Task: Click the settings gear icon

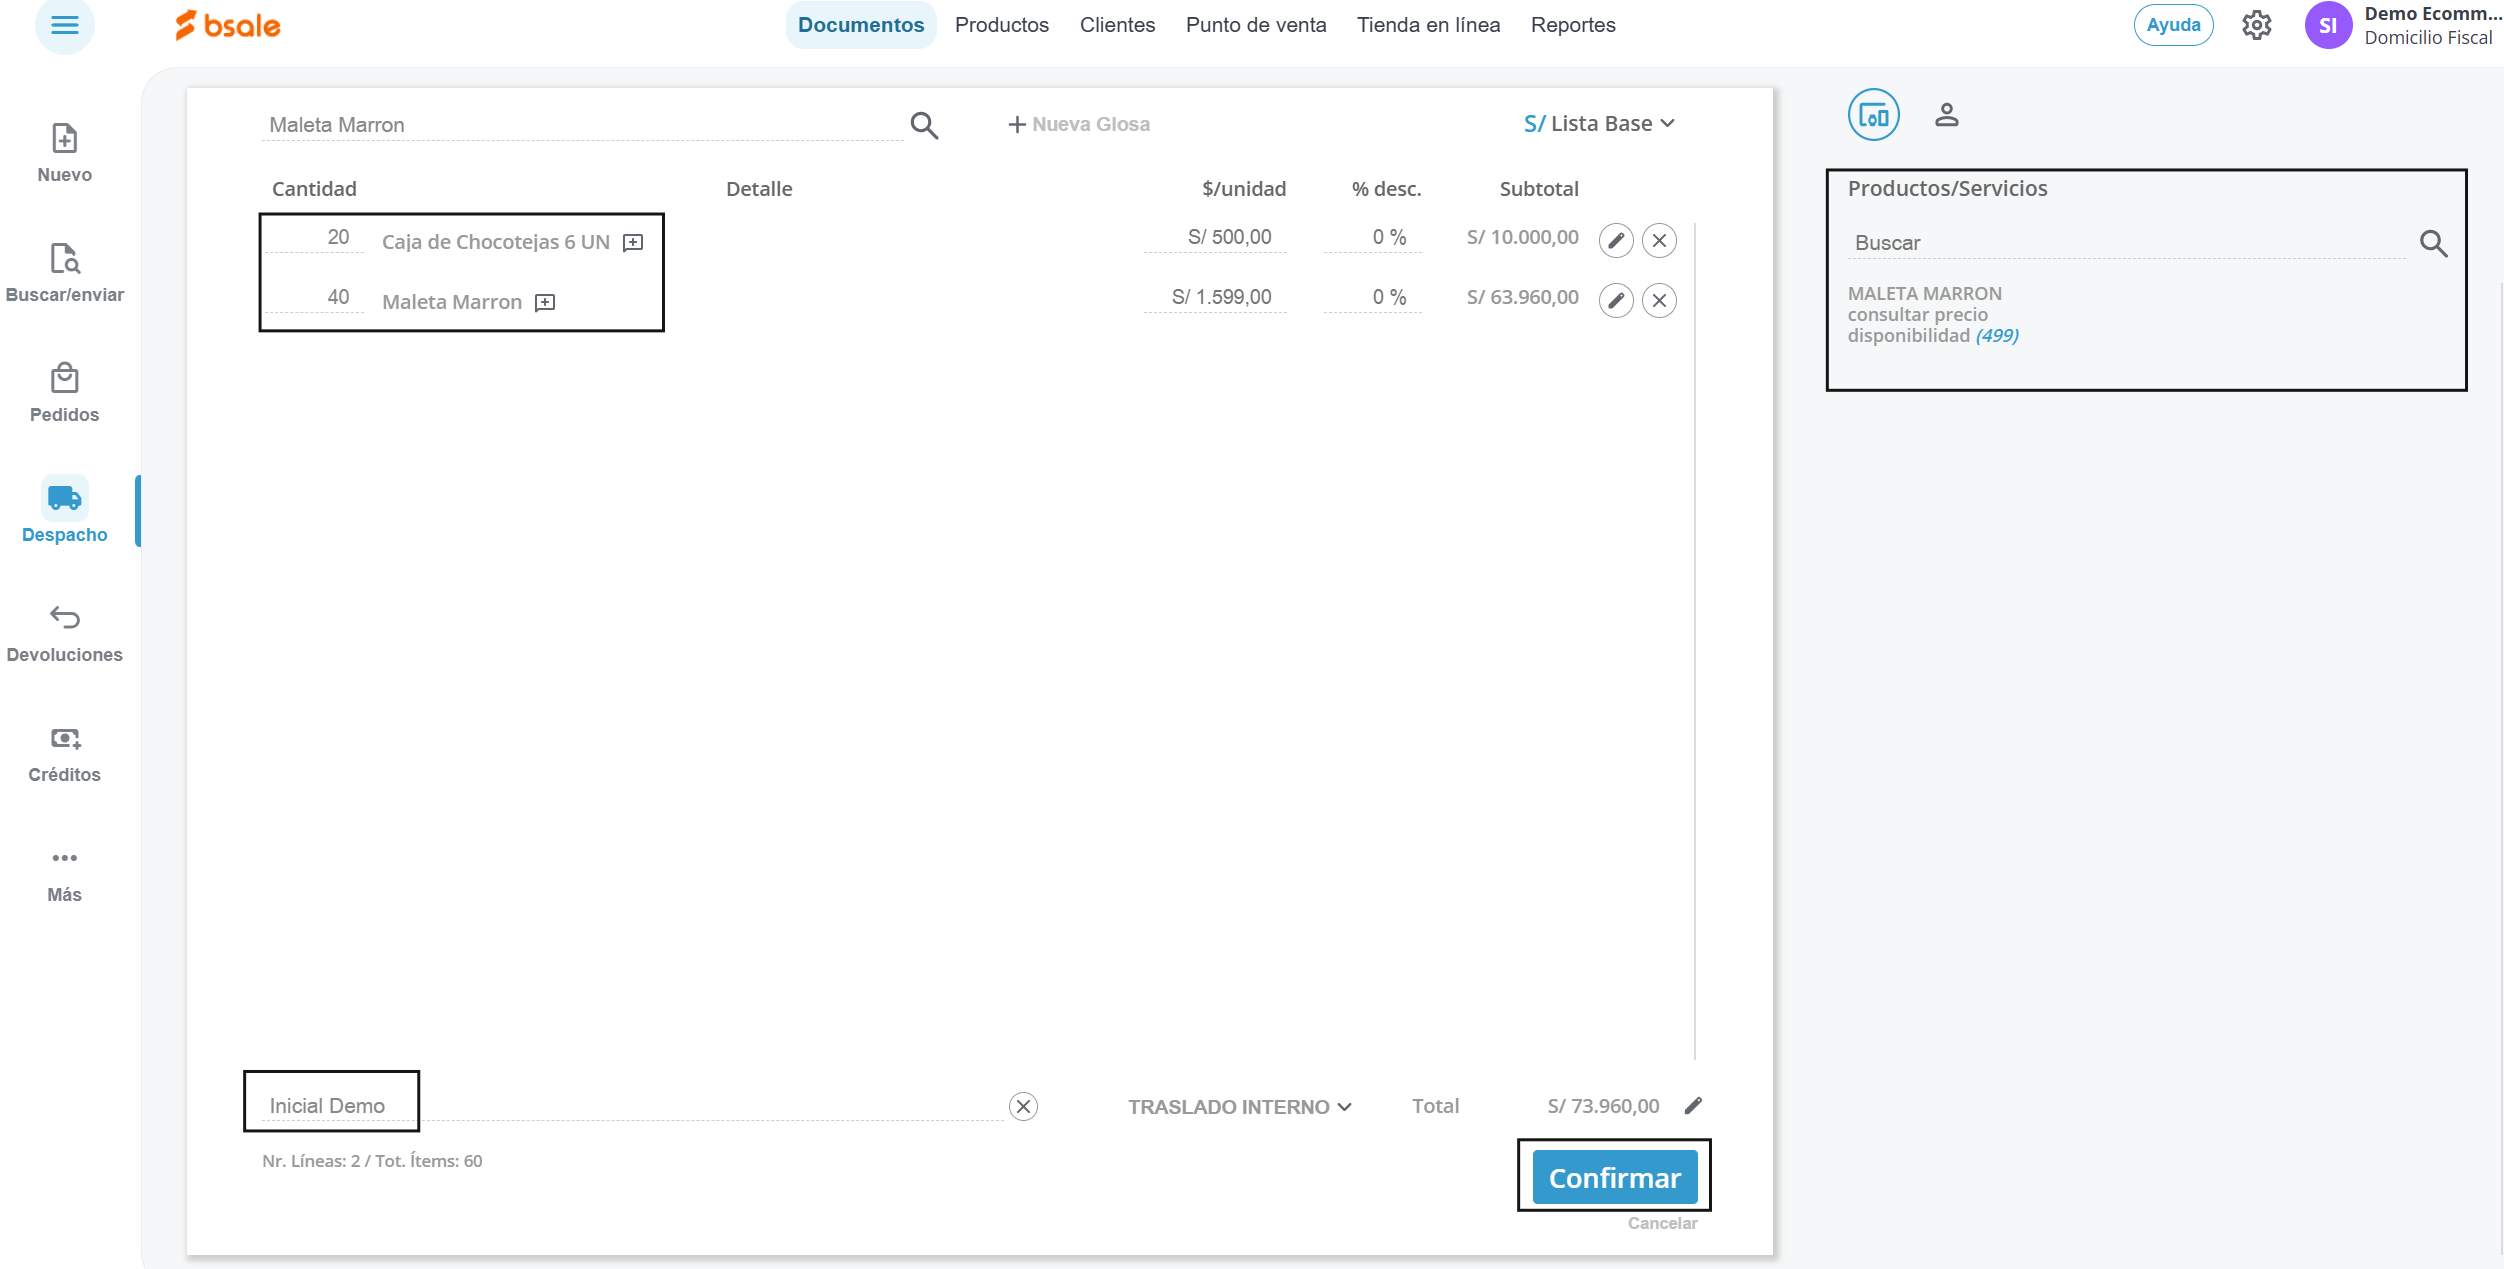Action: pos(2256,25)
